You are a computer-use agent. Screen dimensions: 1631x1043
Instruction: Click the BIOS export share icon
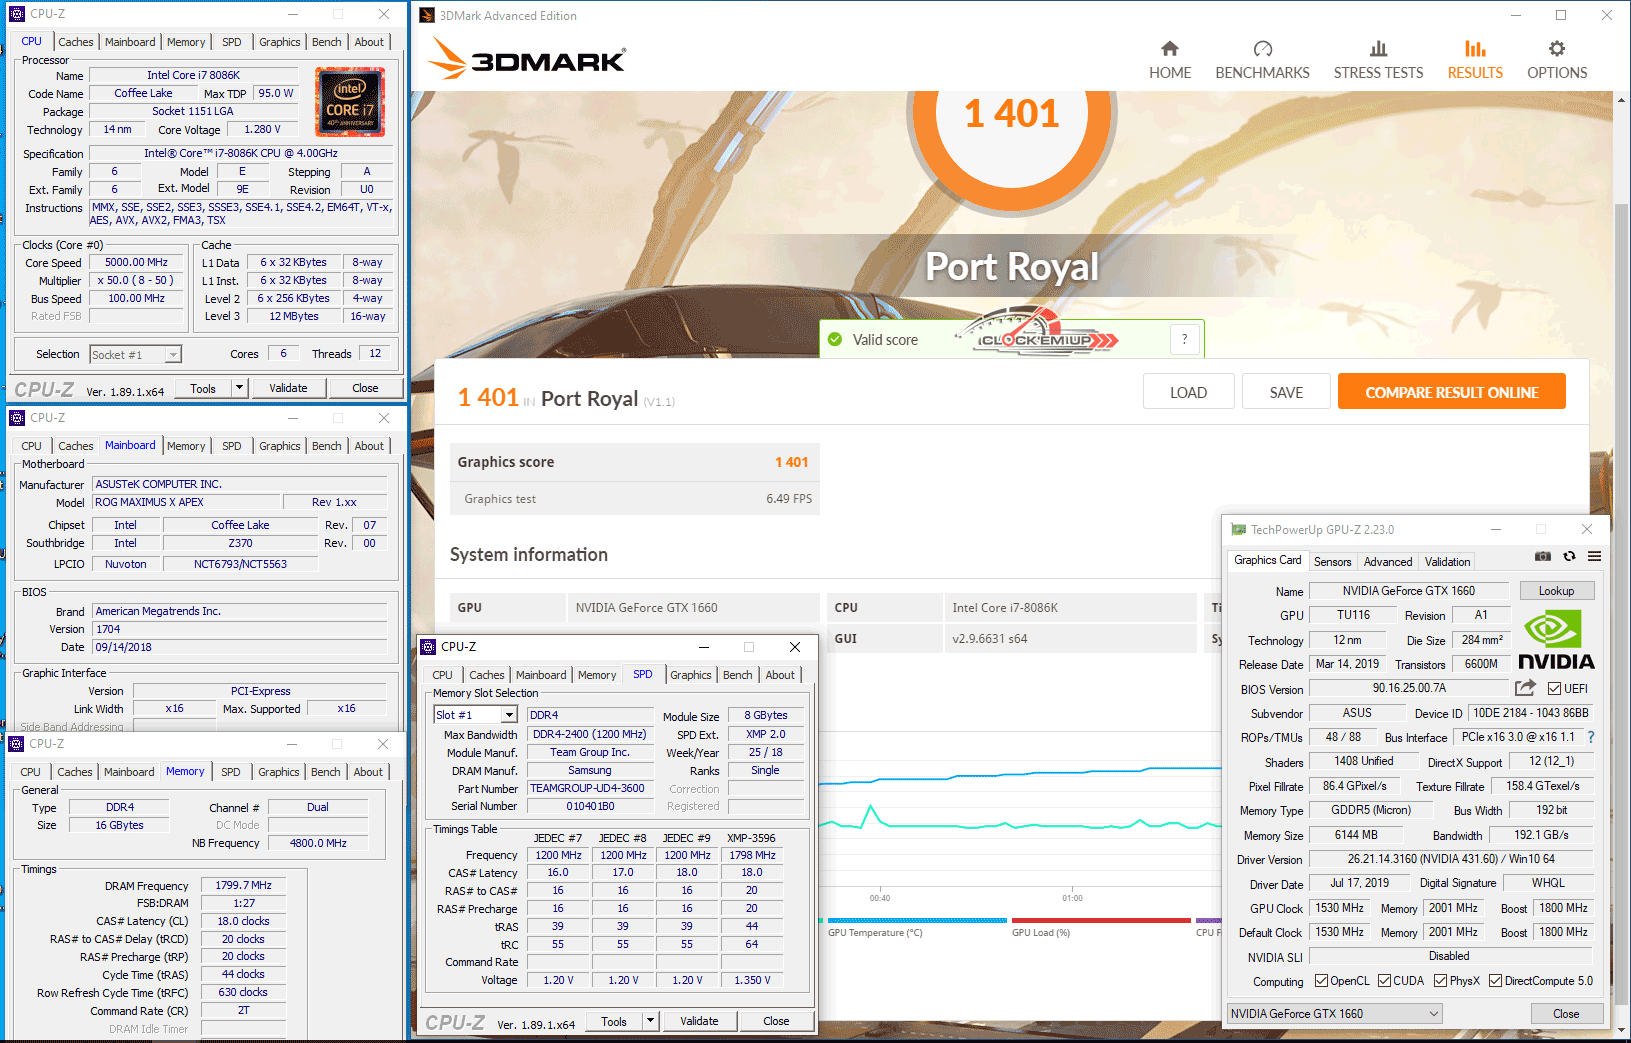(1525, 688)
